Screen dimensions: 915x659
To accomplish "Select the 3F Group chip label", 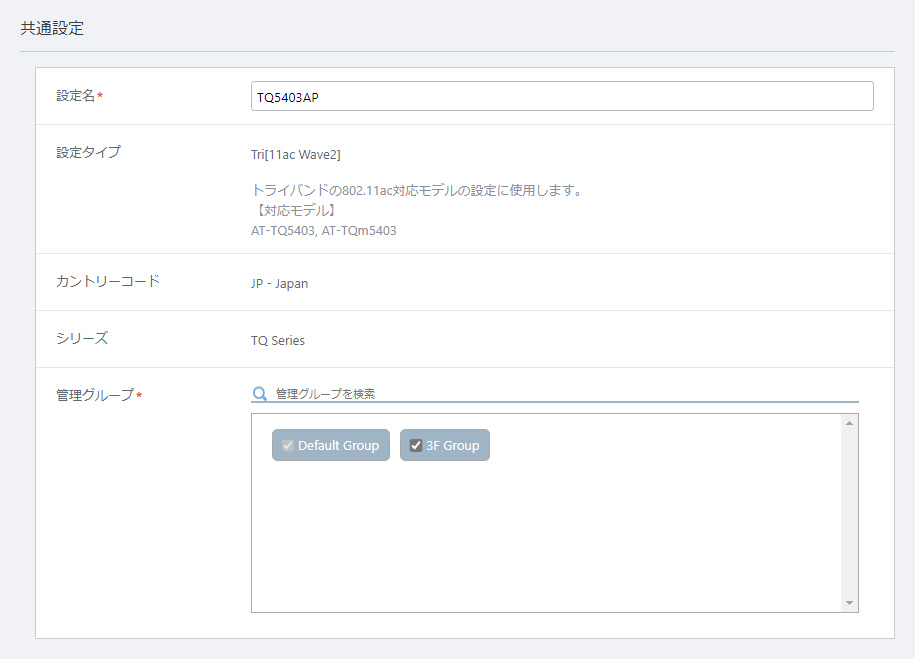I will 453,445.
